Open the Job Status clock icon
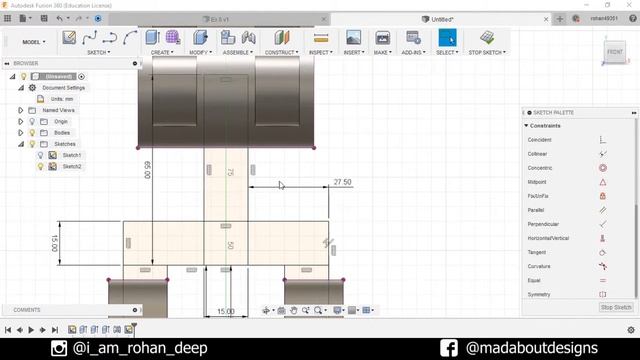 (x=576, y=19)
